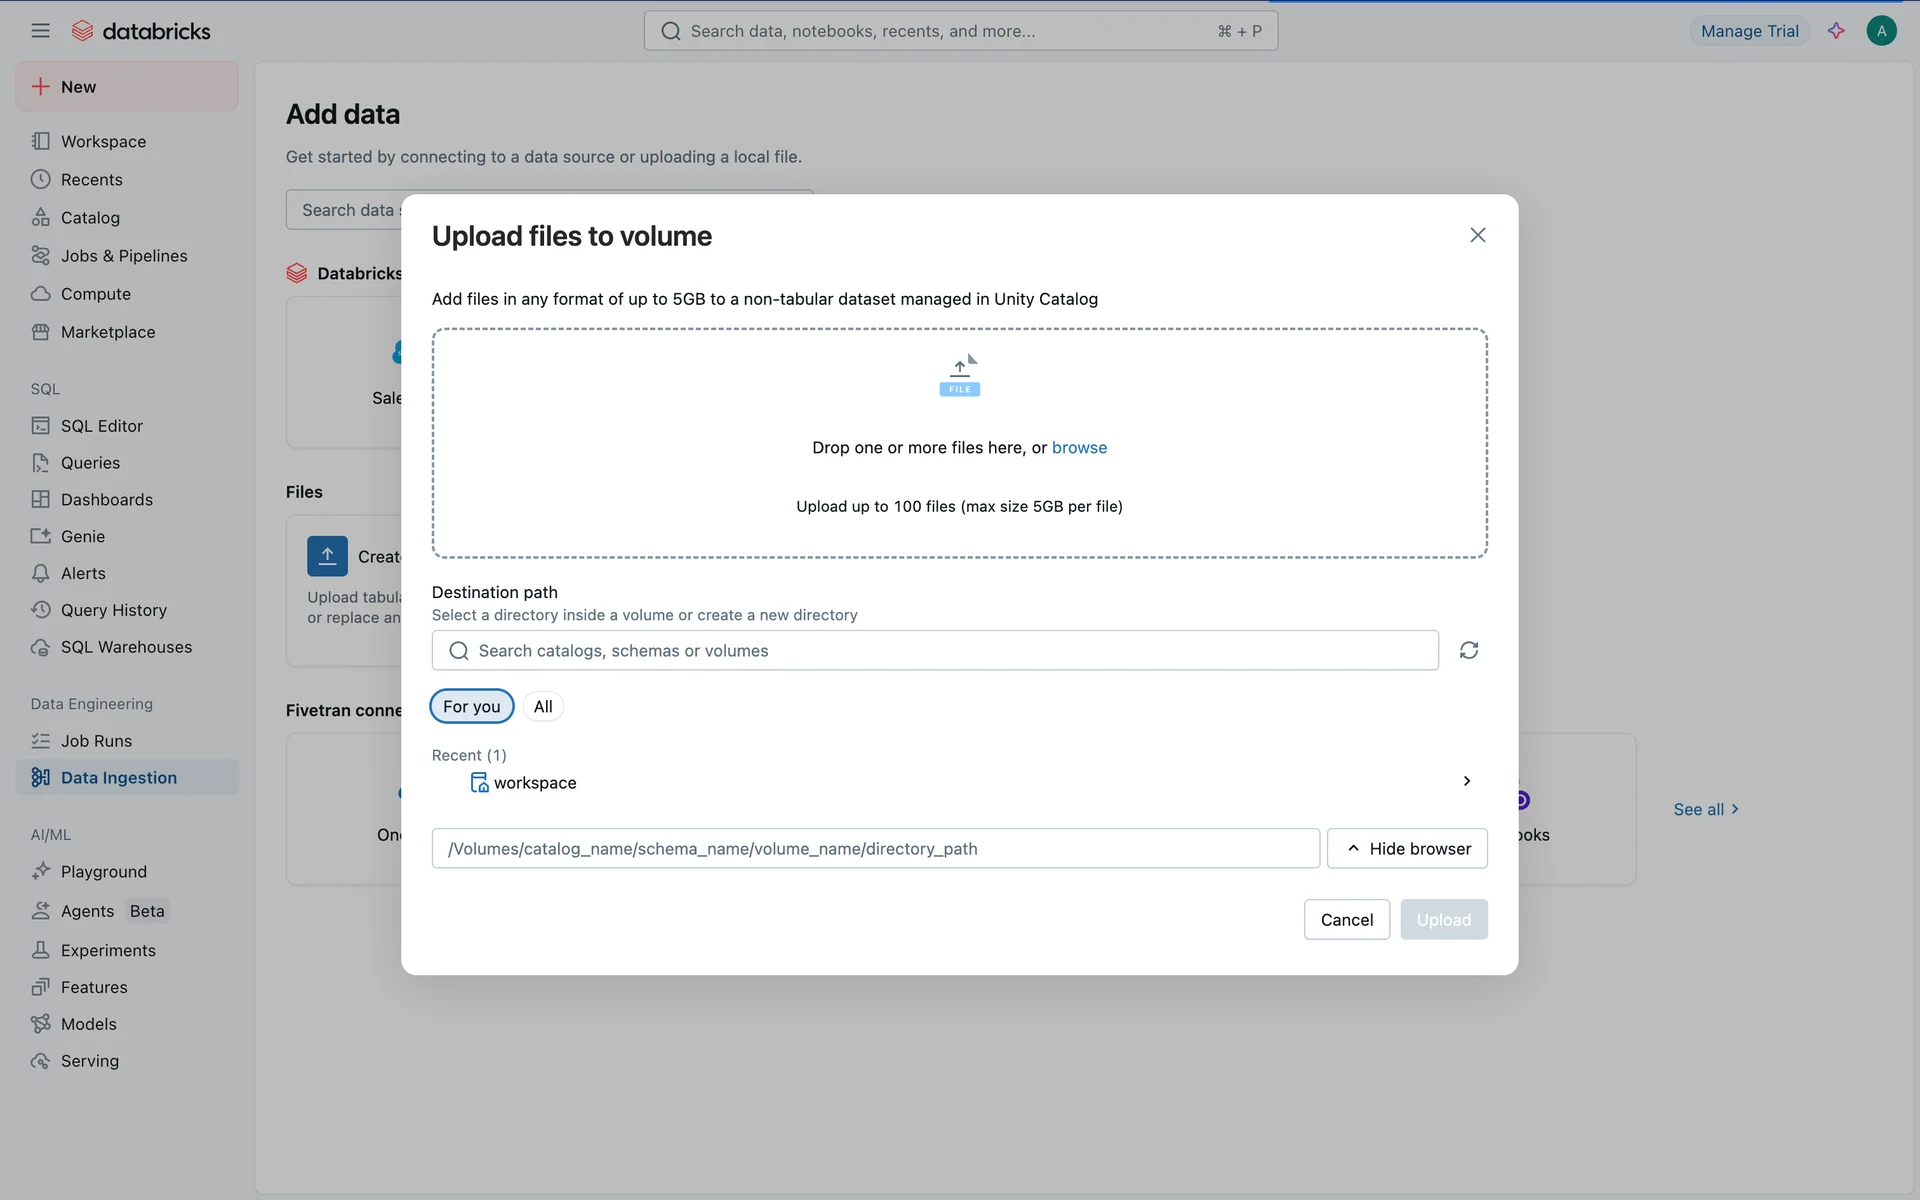The height and width of the screenshot is (1200, 1920).
Task: Open Playground under AI/ML
Action: pyautogui.click(x=103, y=872)
